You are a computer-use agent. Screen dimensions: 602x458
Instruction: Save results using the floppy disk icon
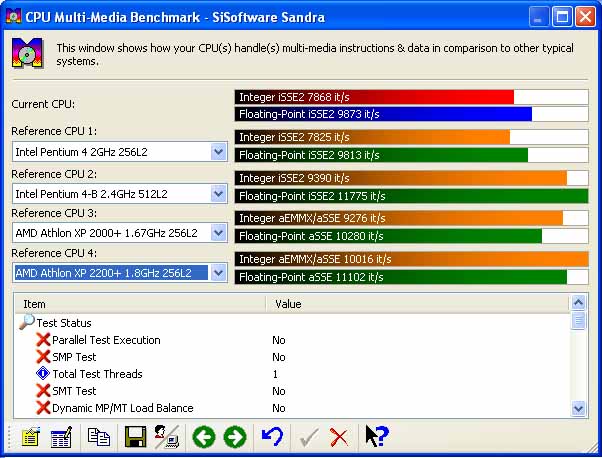(136, 437)
